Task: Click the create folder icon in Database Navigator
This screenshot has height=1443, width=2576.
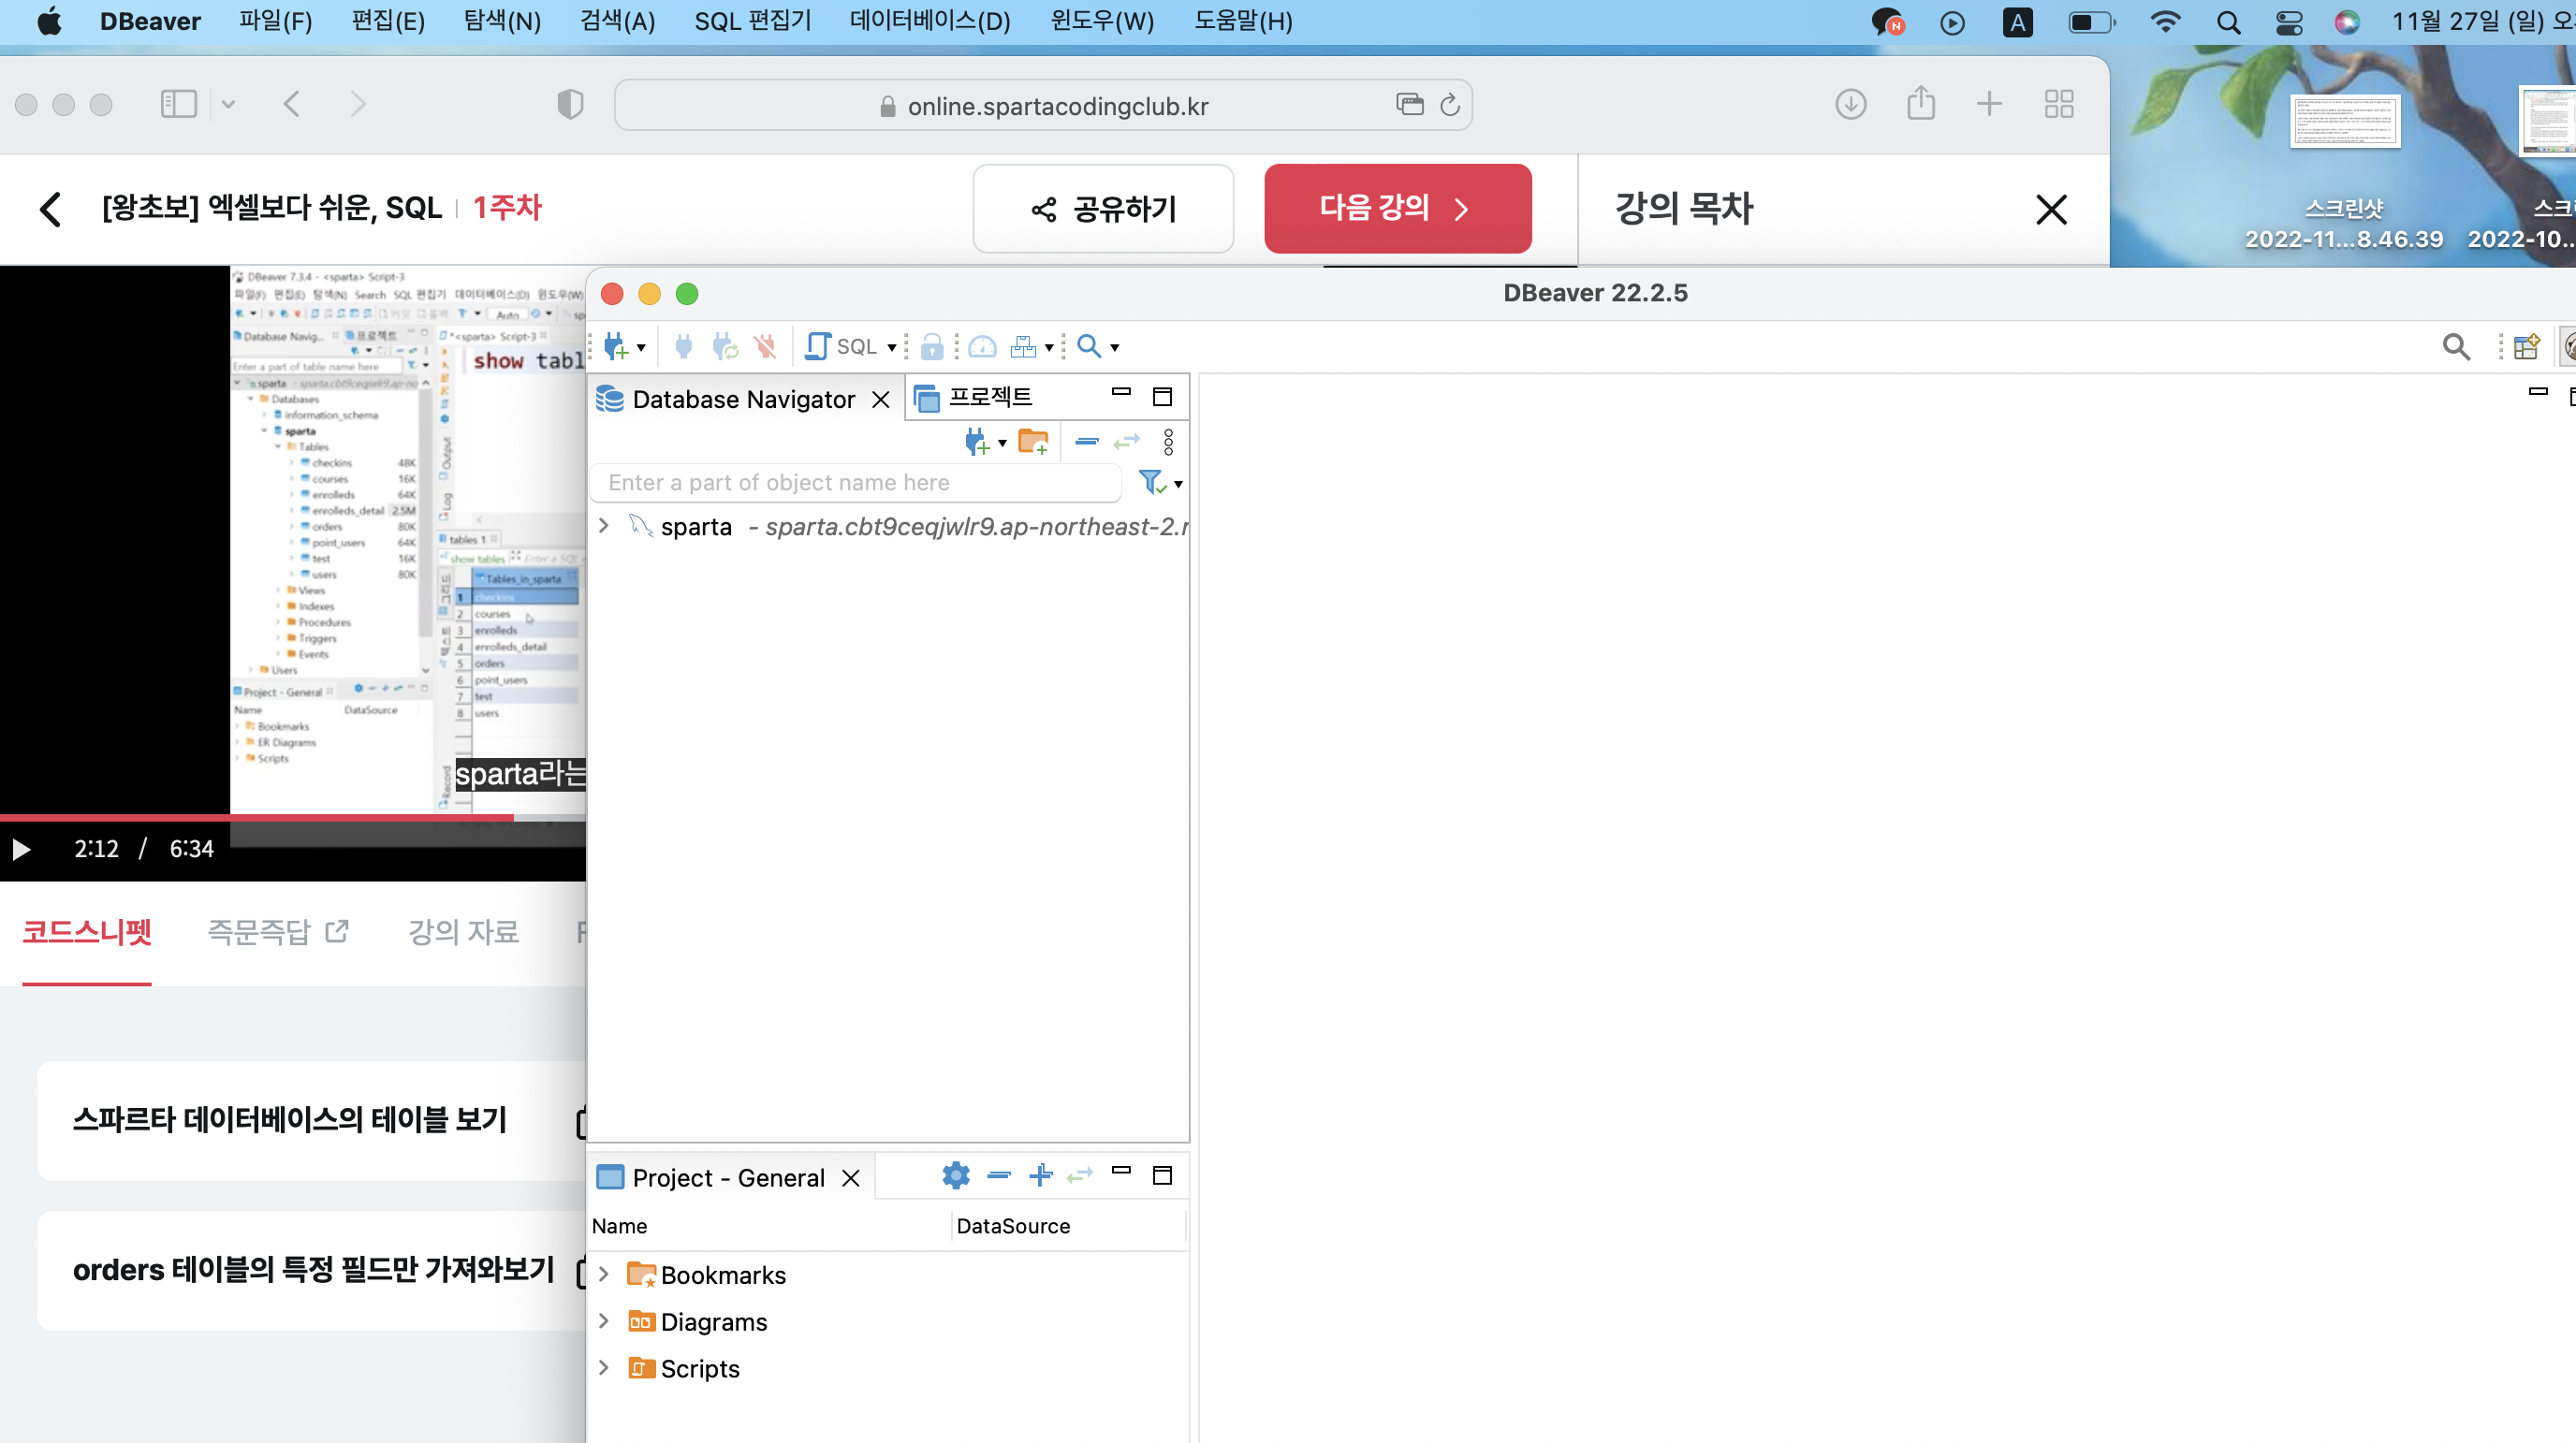Action: [x=1033, y=441]
